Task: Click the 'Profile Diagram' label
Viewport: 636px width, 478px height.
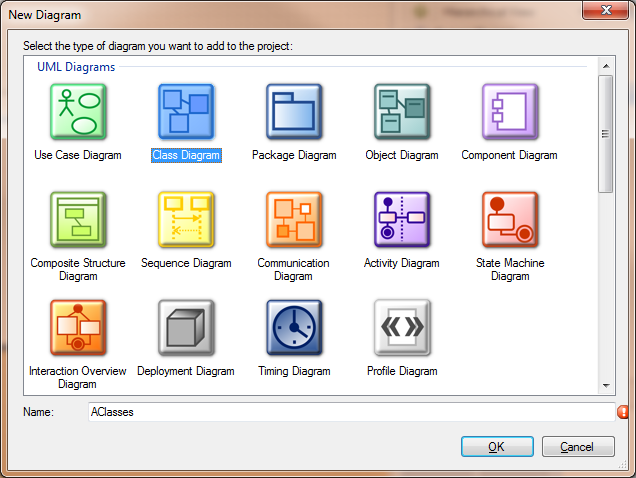Action: pyautogui.click(x=402, y=371)
